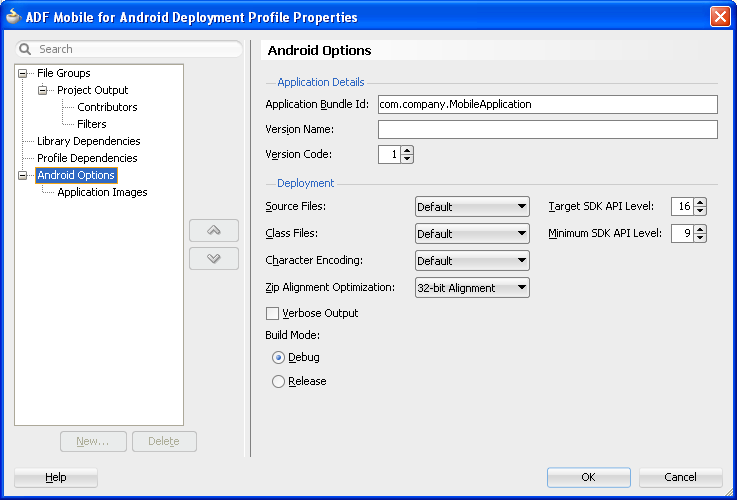Select the Debug build mode
The height and width of the screenshot is (500, 737).
[x=278, y=358]
